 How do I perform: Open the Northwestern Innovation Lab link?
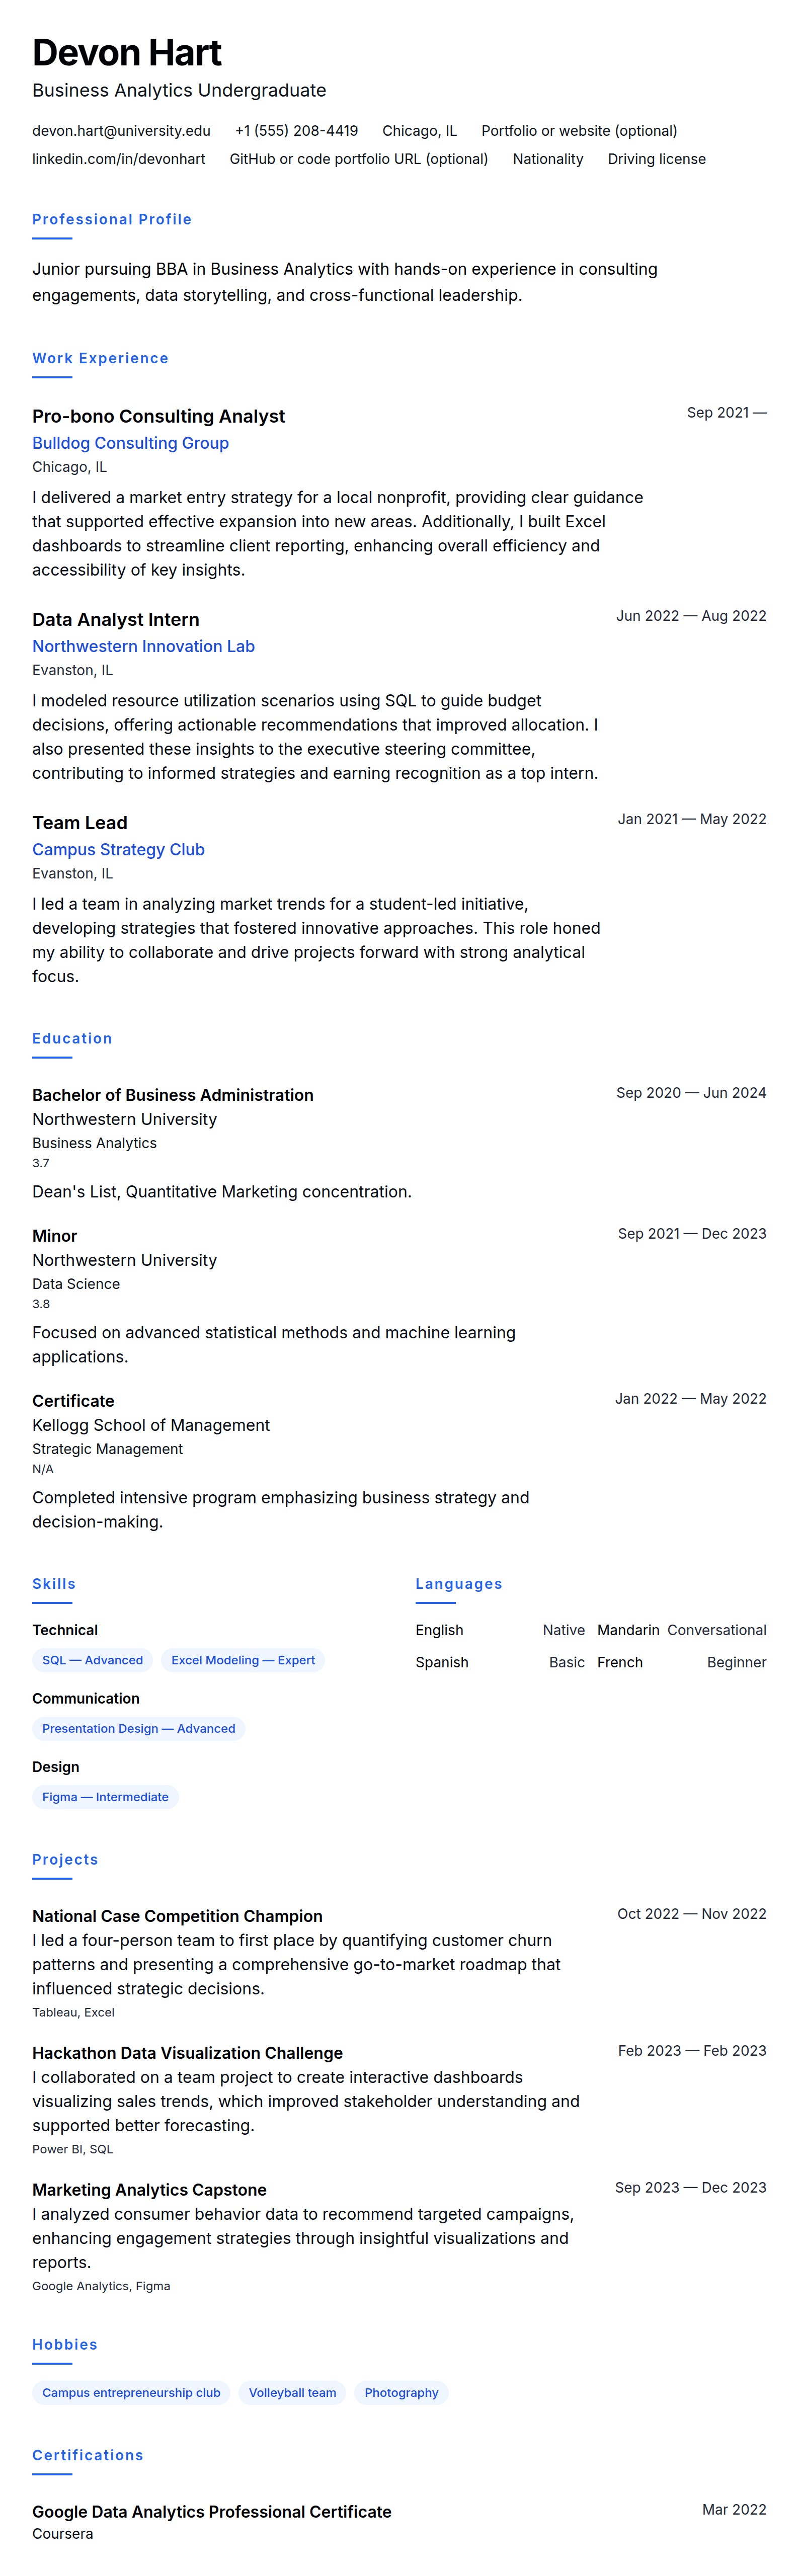click(143, 646)
